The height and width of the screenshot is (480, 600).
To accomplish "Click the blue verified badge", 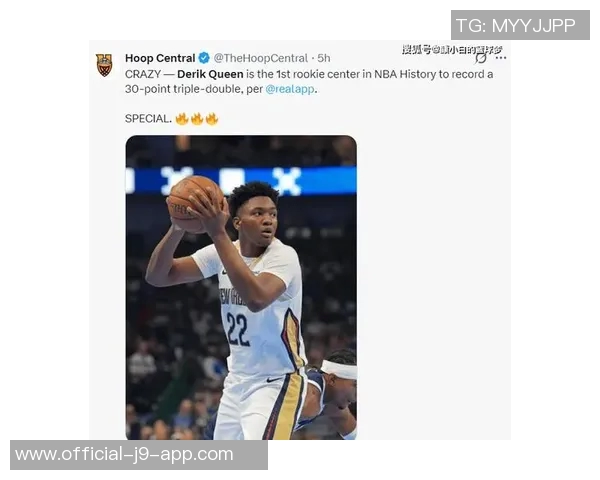I will [204, 58].
